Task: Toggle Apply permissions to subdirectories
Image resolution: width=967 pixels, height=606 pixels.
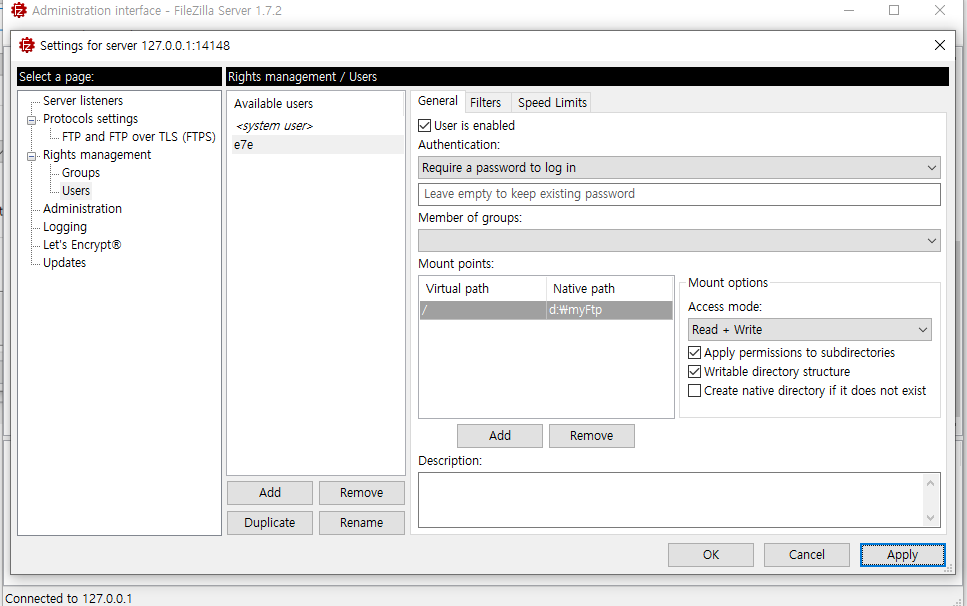Action: click(x=694, y=353)
